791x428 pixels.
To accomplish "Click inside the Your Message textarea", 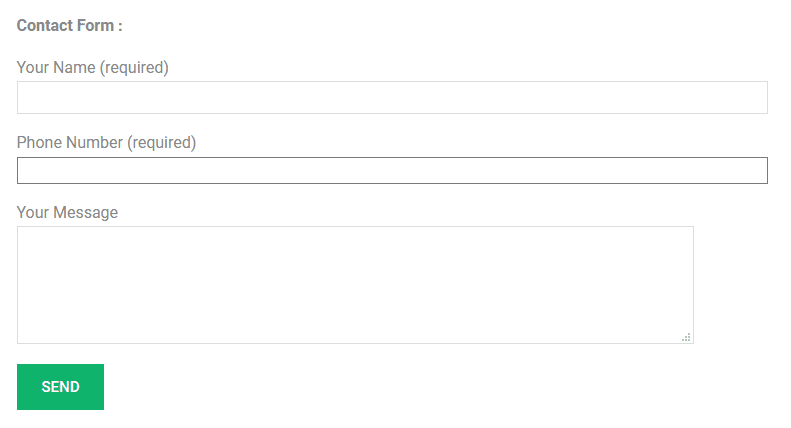I will click(x=355, y=285).
